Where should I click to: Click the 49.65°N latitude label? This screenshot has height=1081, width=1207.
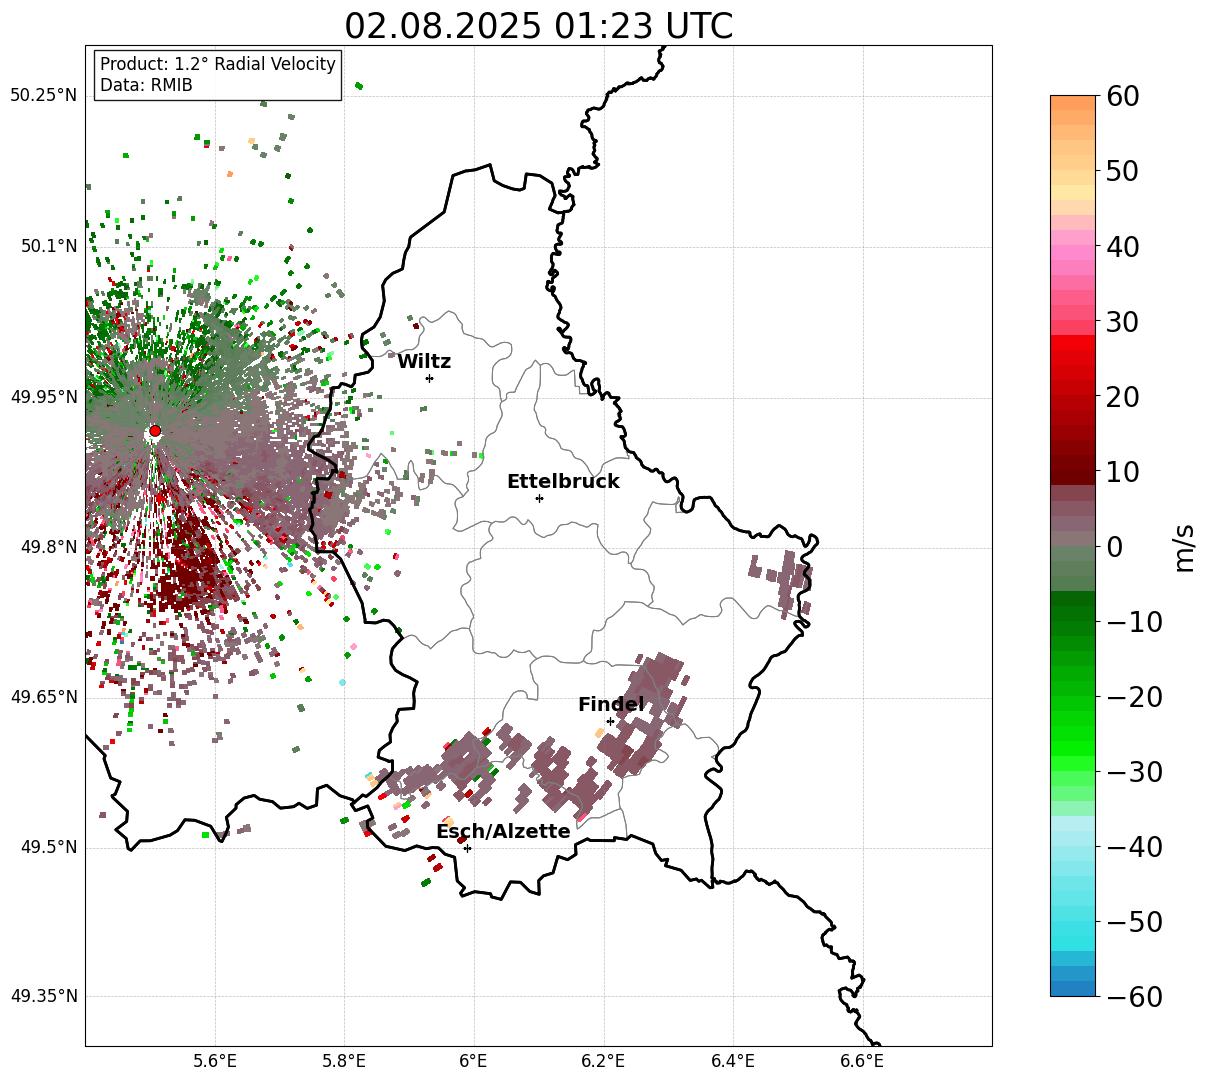point(43,697)
